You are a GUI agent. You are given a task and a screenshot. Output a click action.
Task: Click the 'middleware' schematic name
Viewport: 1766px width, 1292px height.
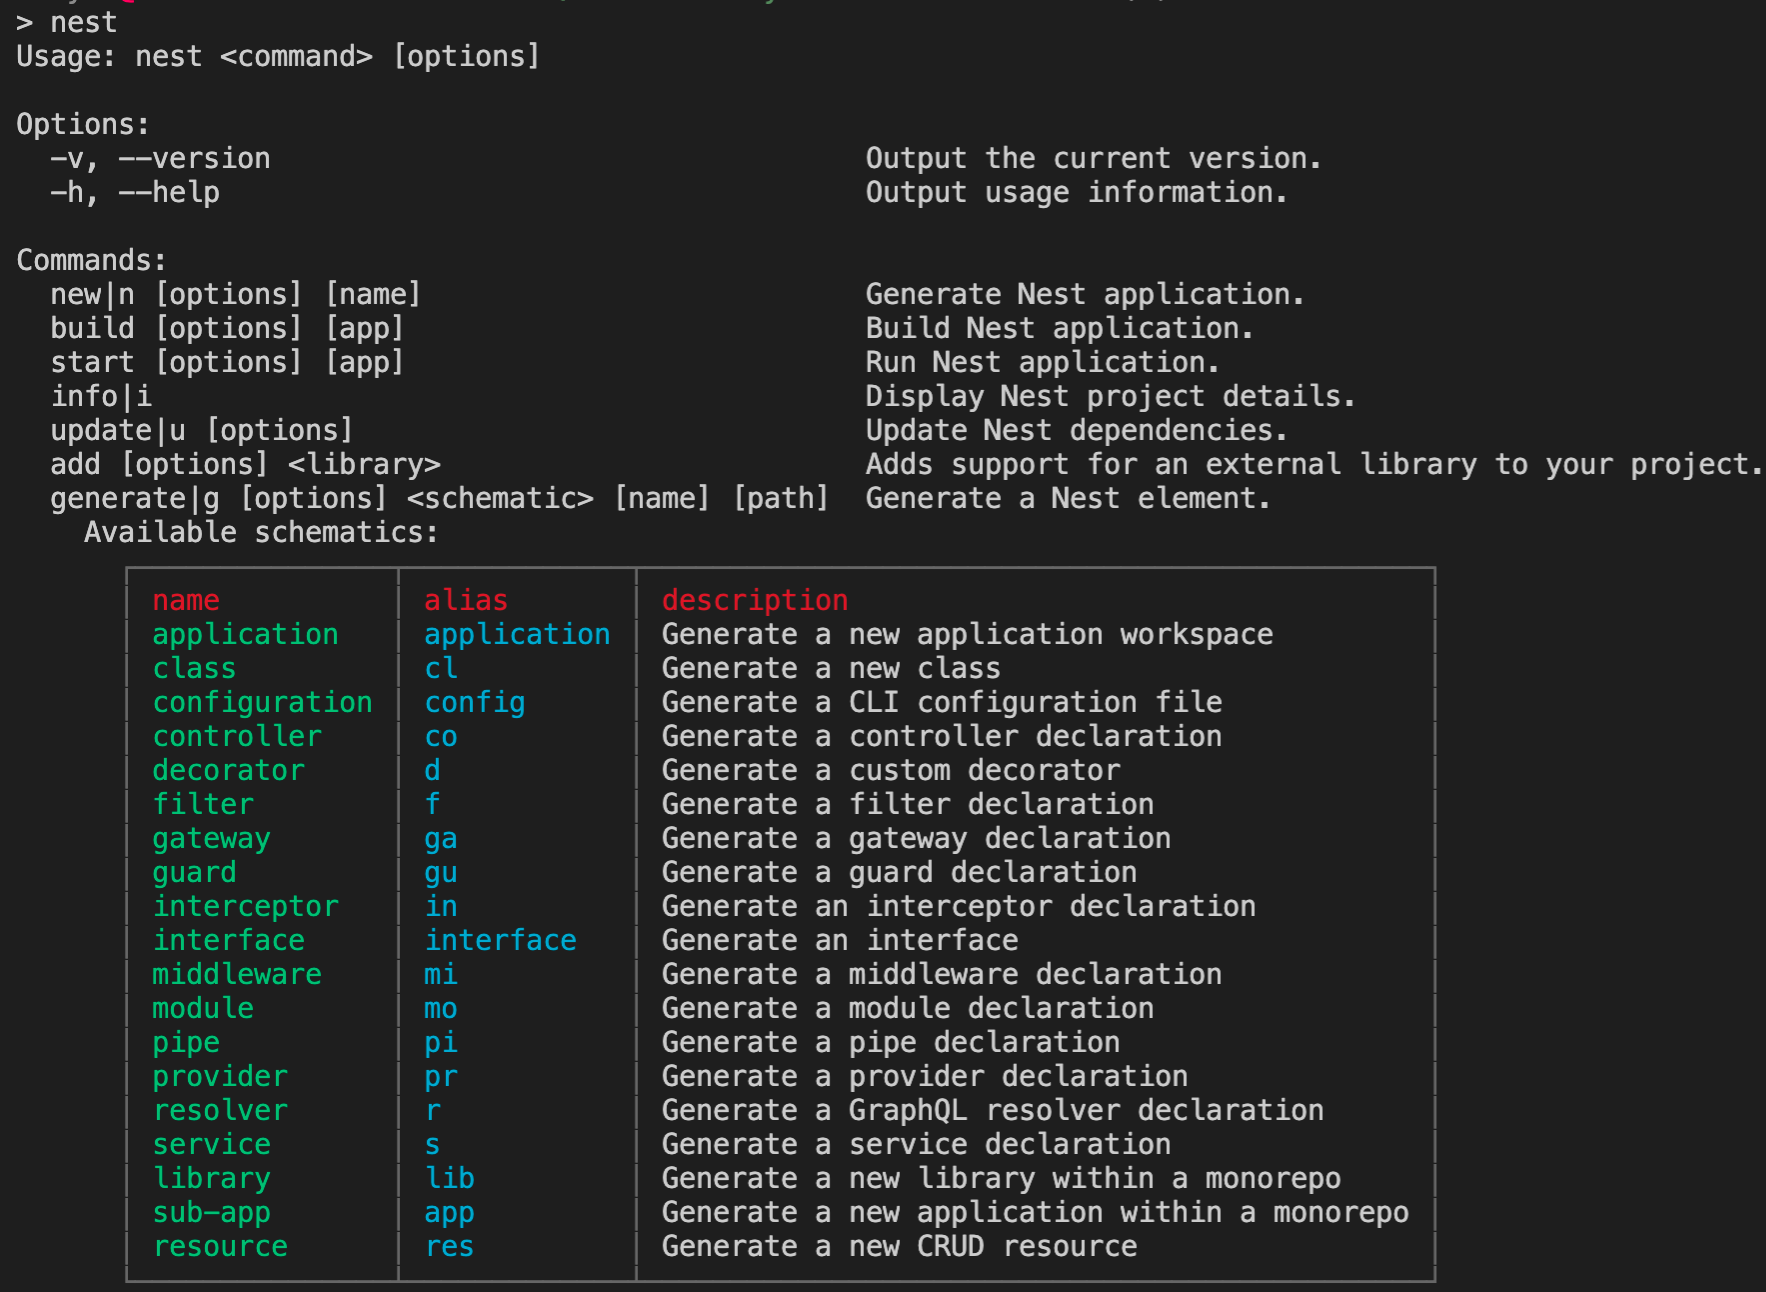[x=237, y=975]
